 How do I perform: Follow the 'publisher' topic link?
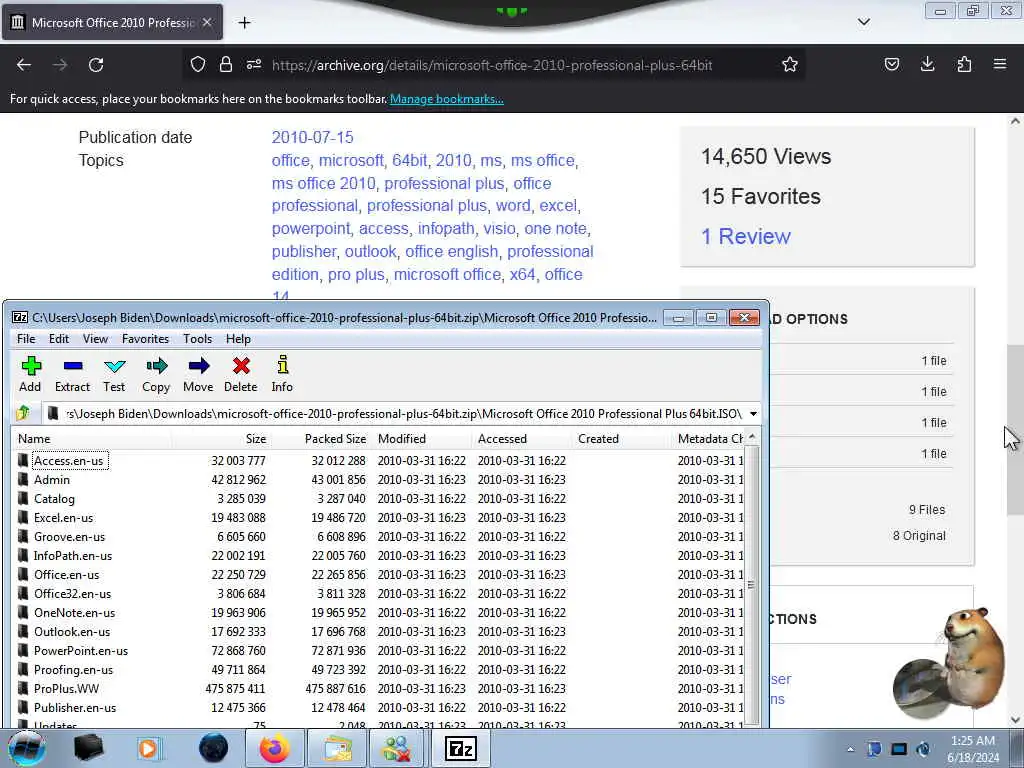304,251
